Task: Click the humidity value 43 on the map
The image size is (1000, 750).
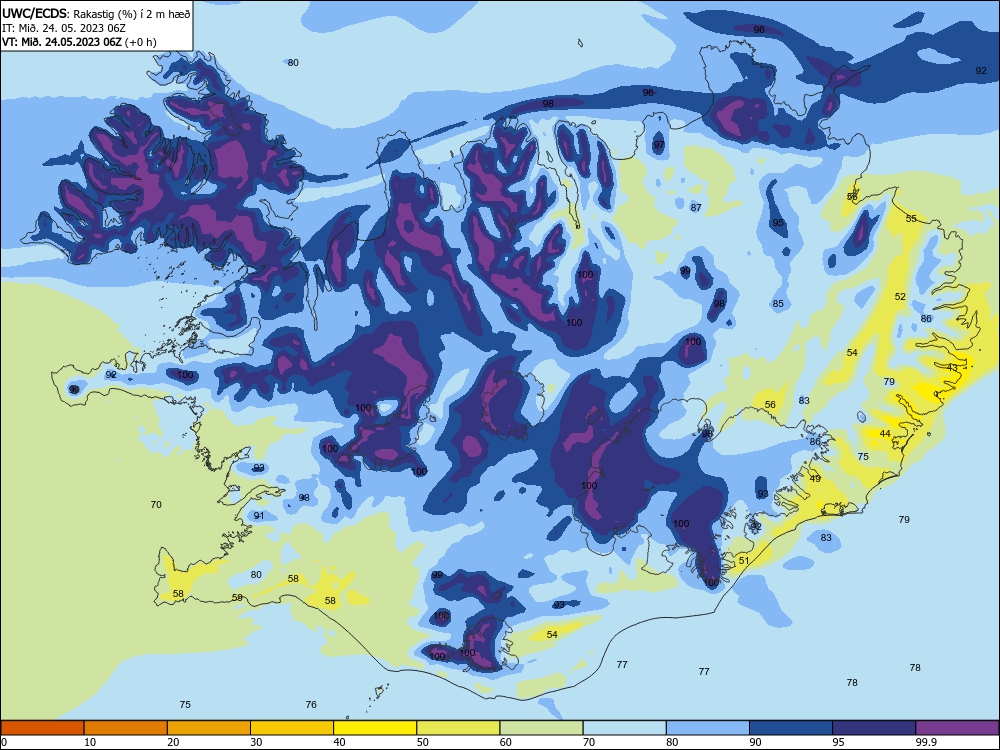Action: pos(952,368)
